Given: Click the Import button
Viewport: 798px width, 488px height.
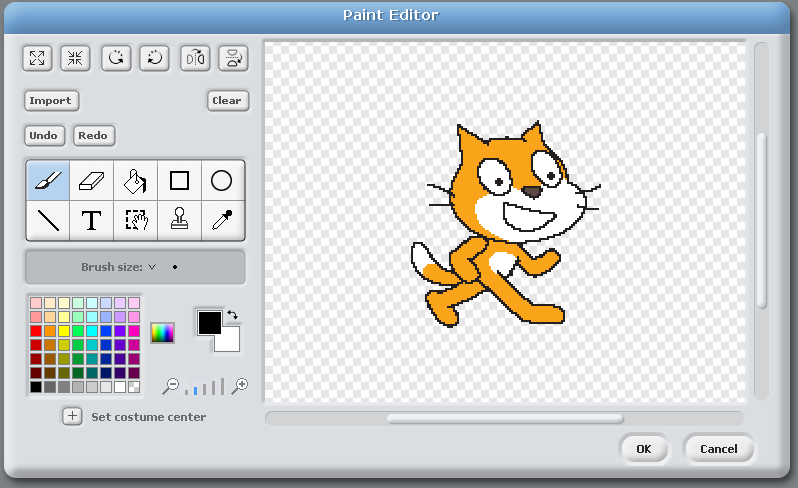Looking at the screenshot, I should pos(50,101).
